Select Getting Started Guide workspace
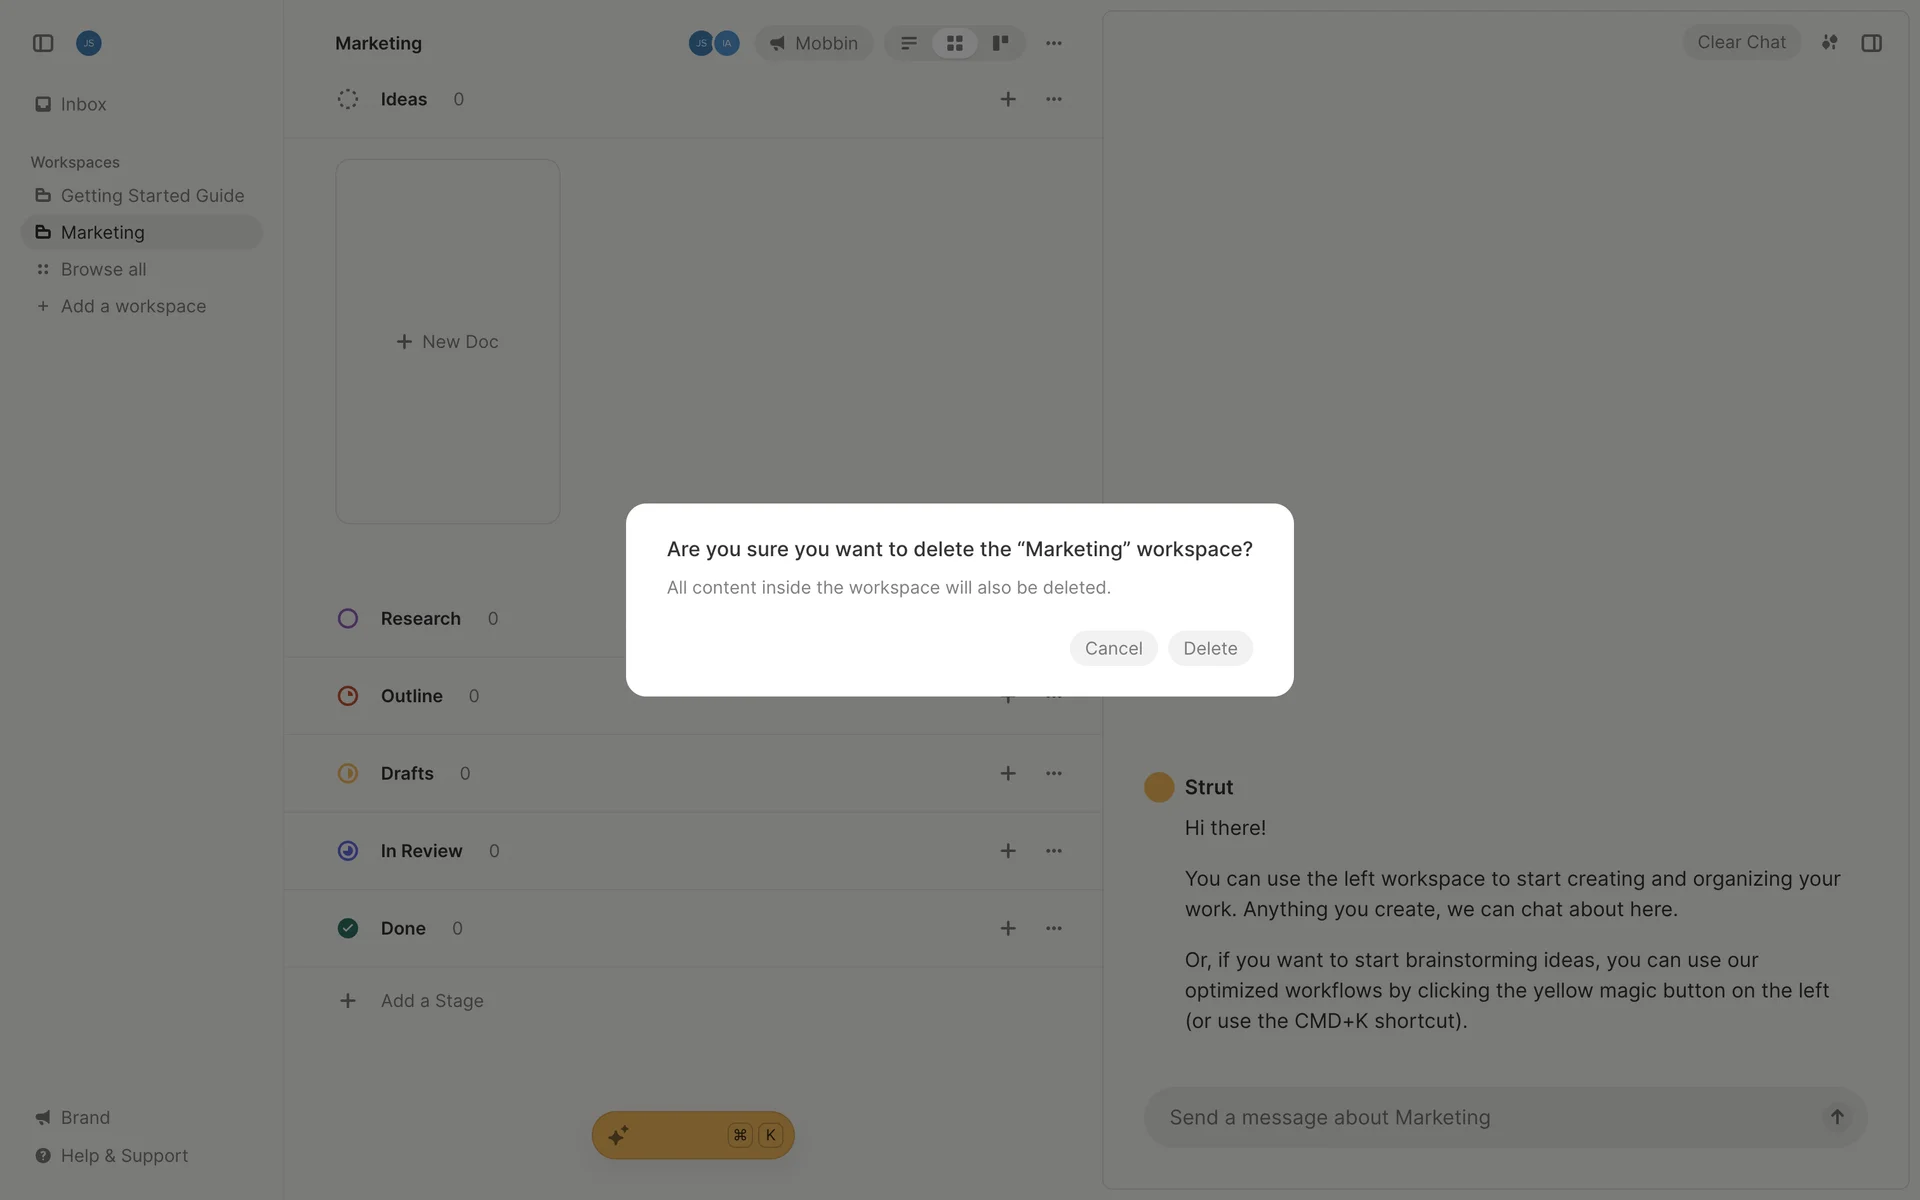1920x1200 pixels. pos(152,196)
